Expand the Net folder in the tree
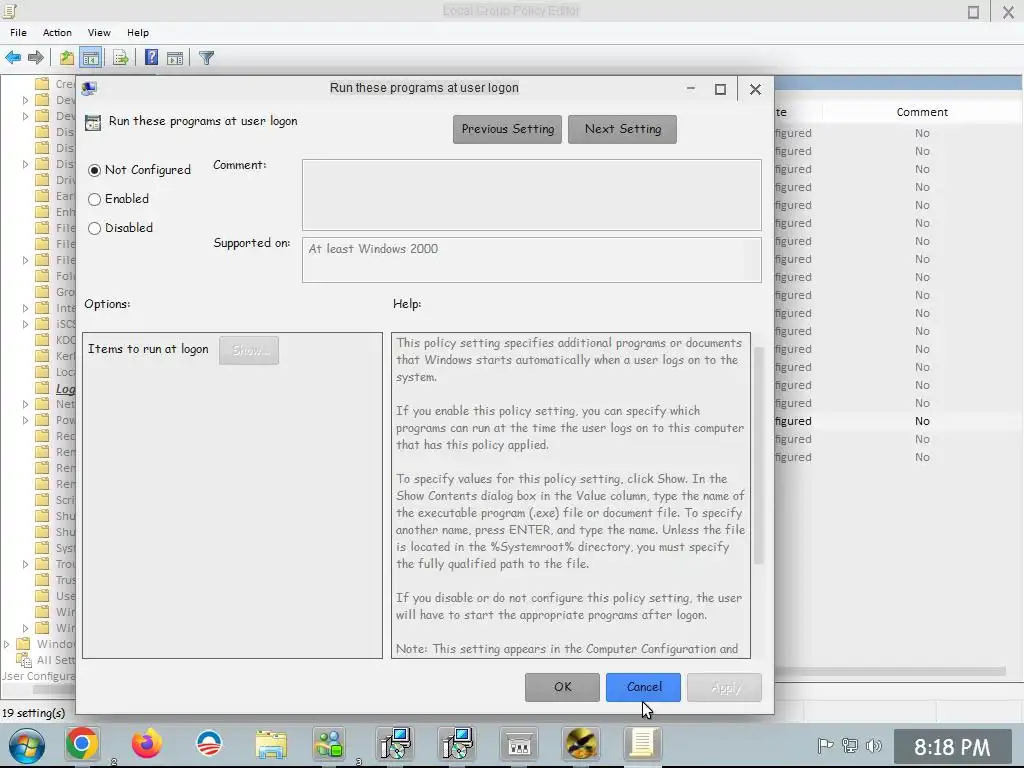 click(25, 404)
